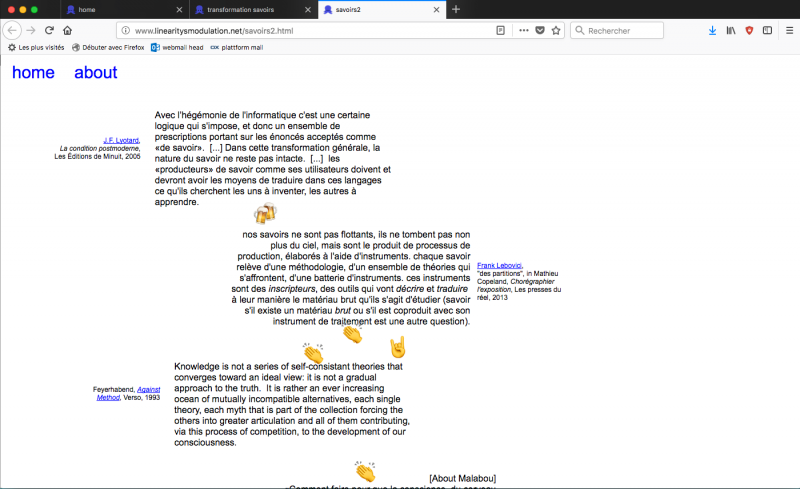800x489 pixels.
Task: Click the red shield extension icon
Action: (x=749, y=31)
